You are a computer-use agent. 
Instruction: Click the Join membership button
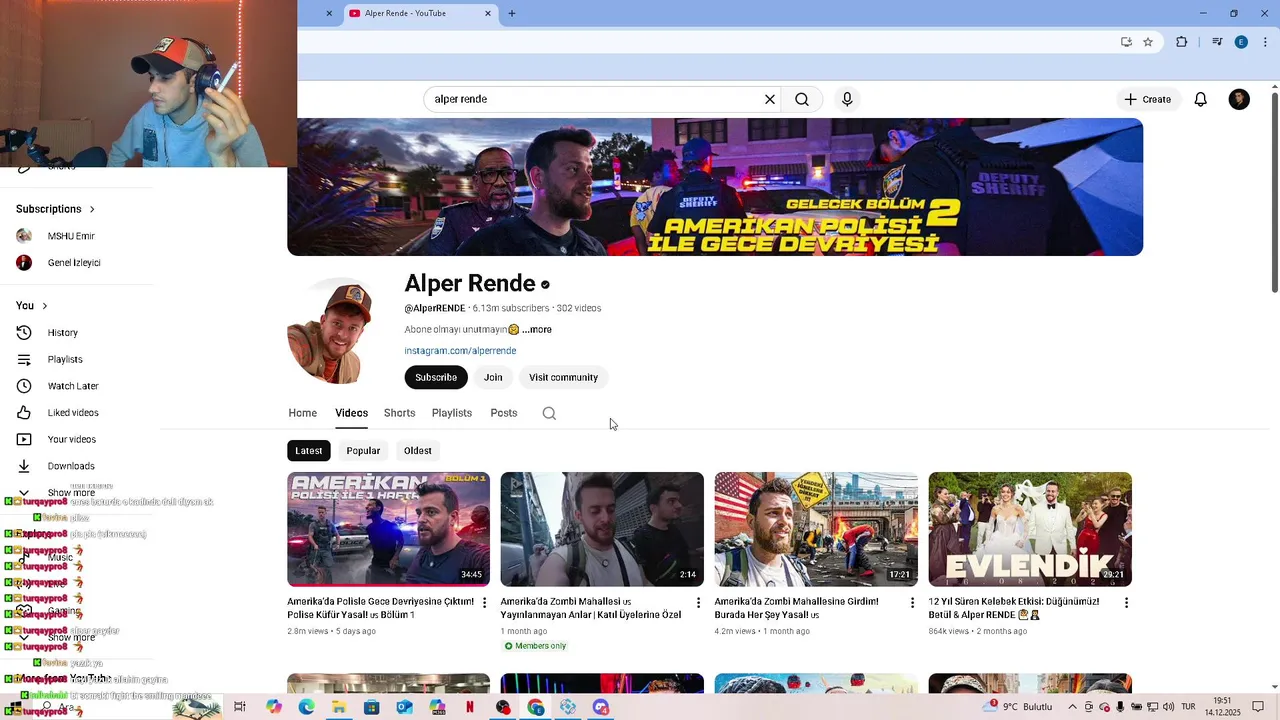493,377
